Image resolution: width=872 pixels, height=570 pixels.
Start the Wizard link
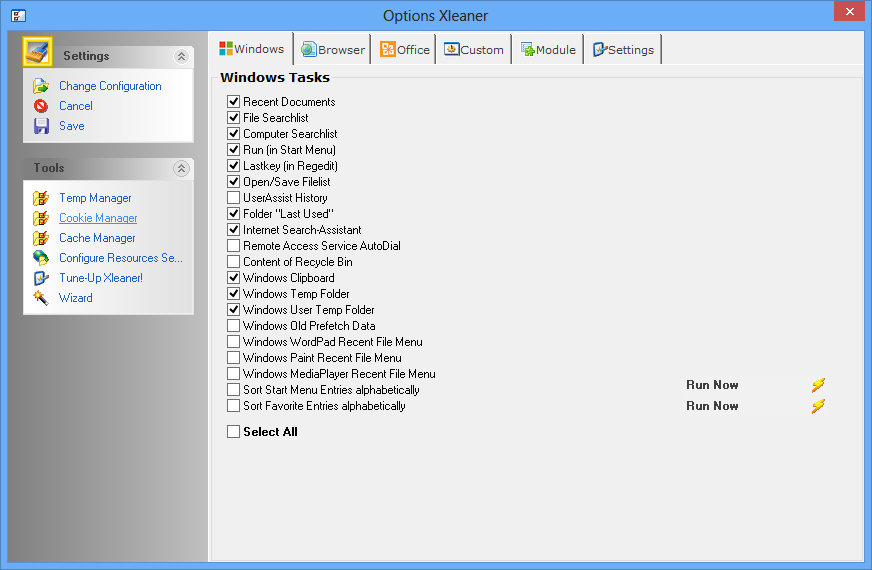pos(76,298)
